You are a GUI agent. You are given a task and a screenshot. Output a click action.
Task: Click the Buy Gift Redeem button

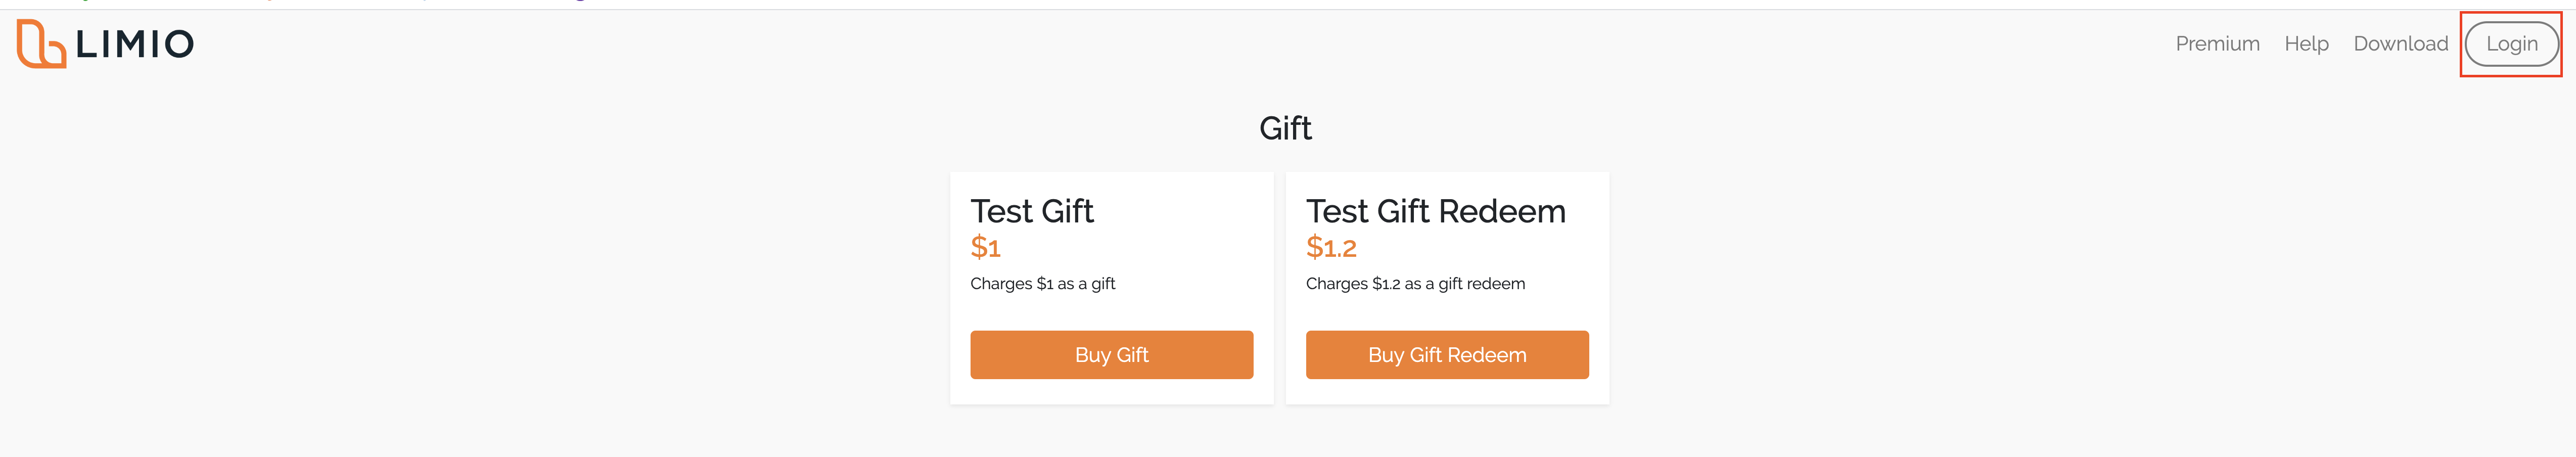point(1447,355)
